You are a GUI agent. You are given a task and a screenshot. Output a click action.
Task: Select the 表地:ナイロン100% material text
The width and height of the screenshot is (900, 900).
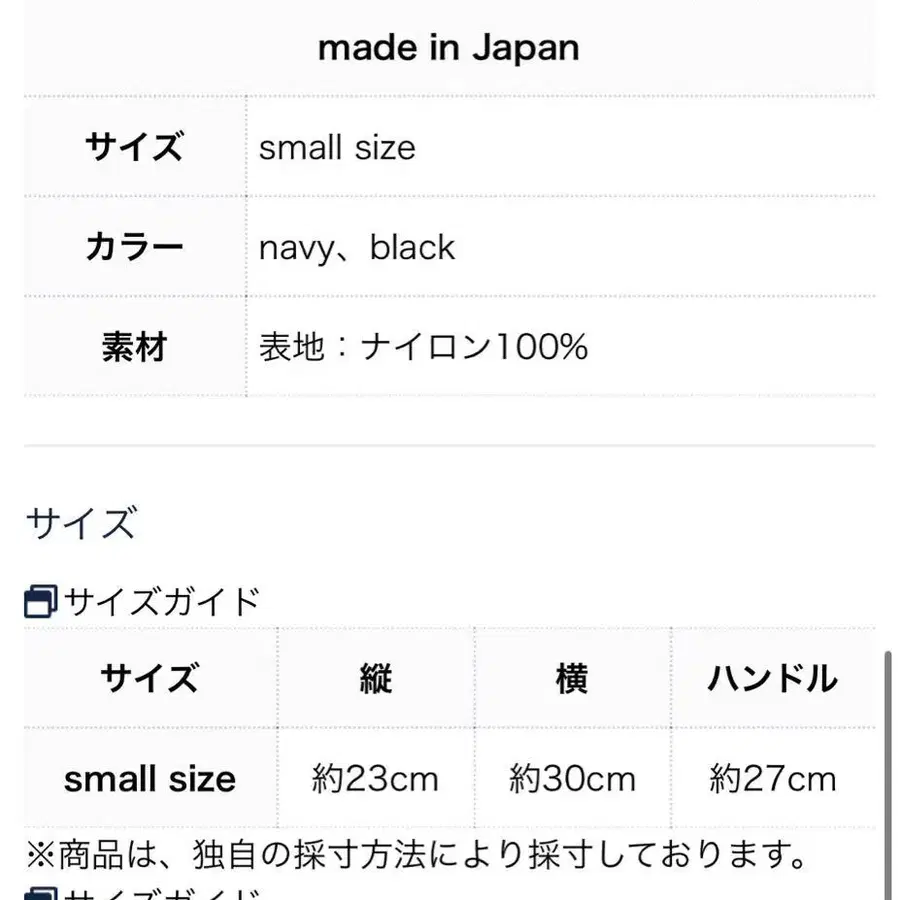tap(424, 347)
